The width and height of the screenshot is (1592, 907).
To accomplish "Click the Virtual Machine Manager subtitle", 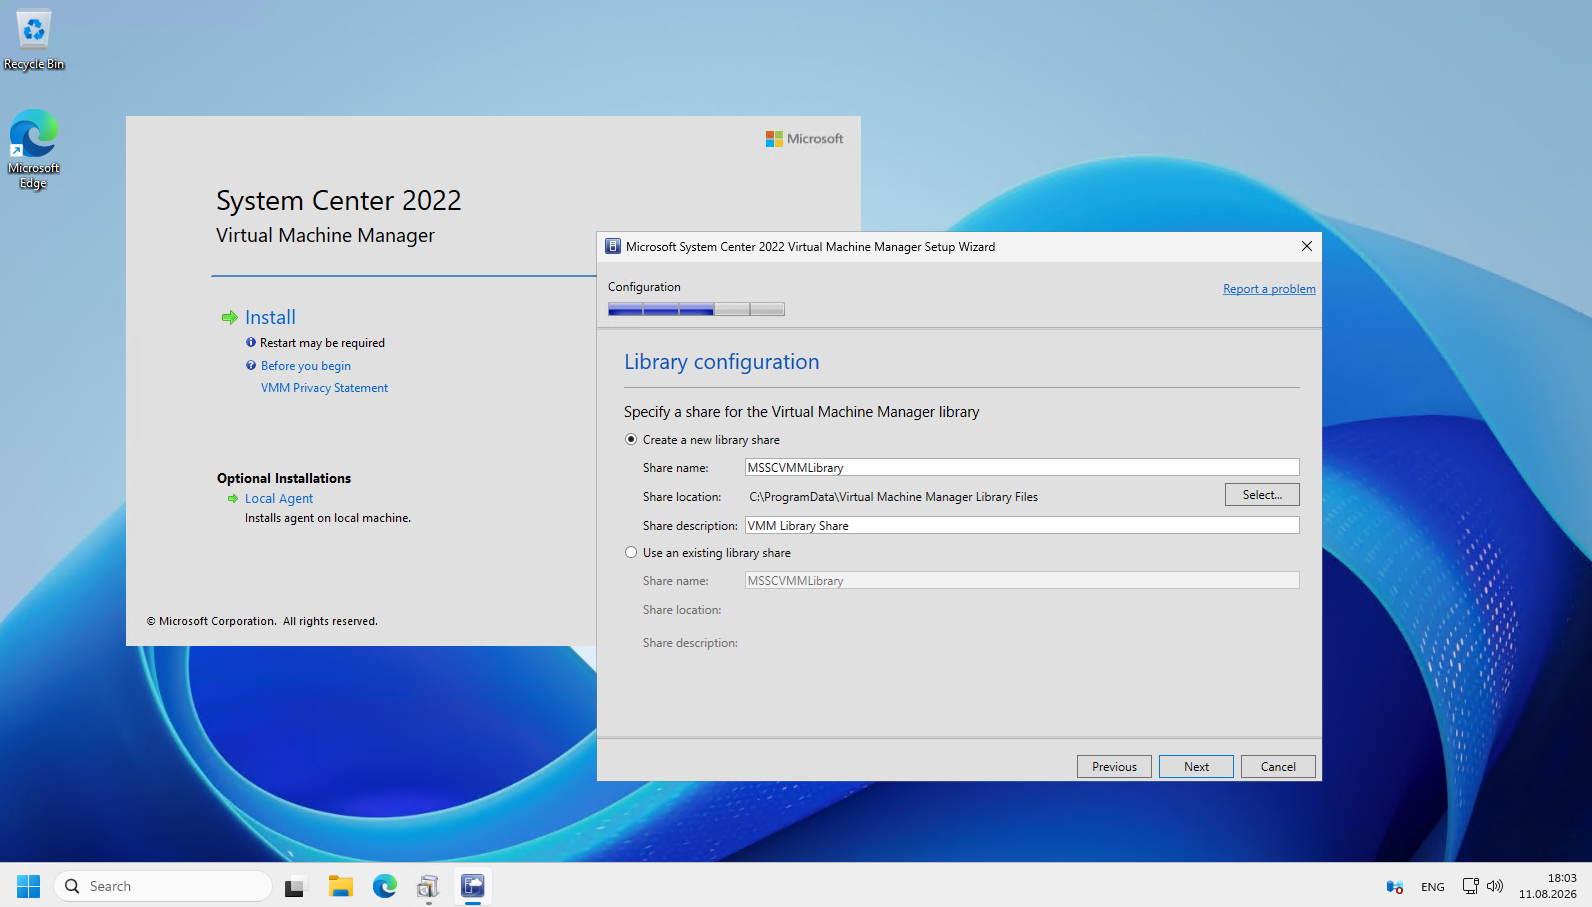I will pos(325,235).
